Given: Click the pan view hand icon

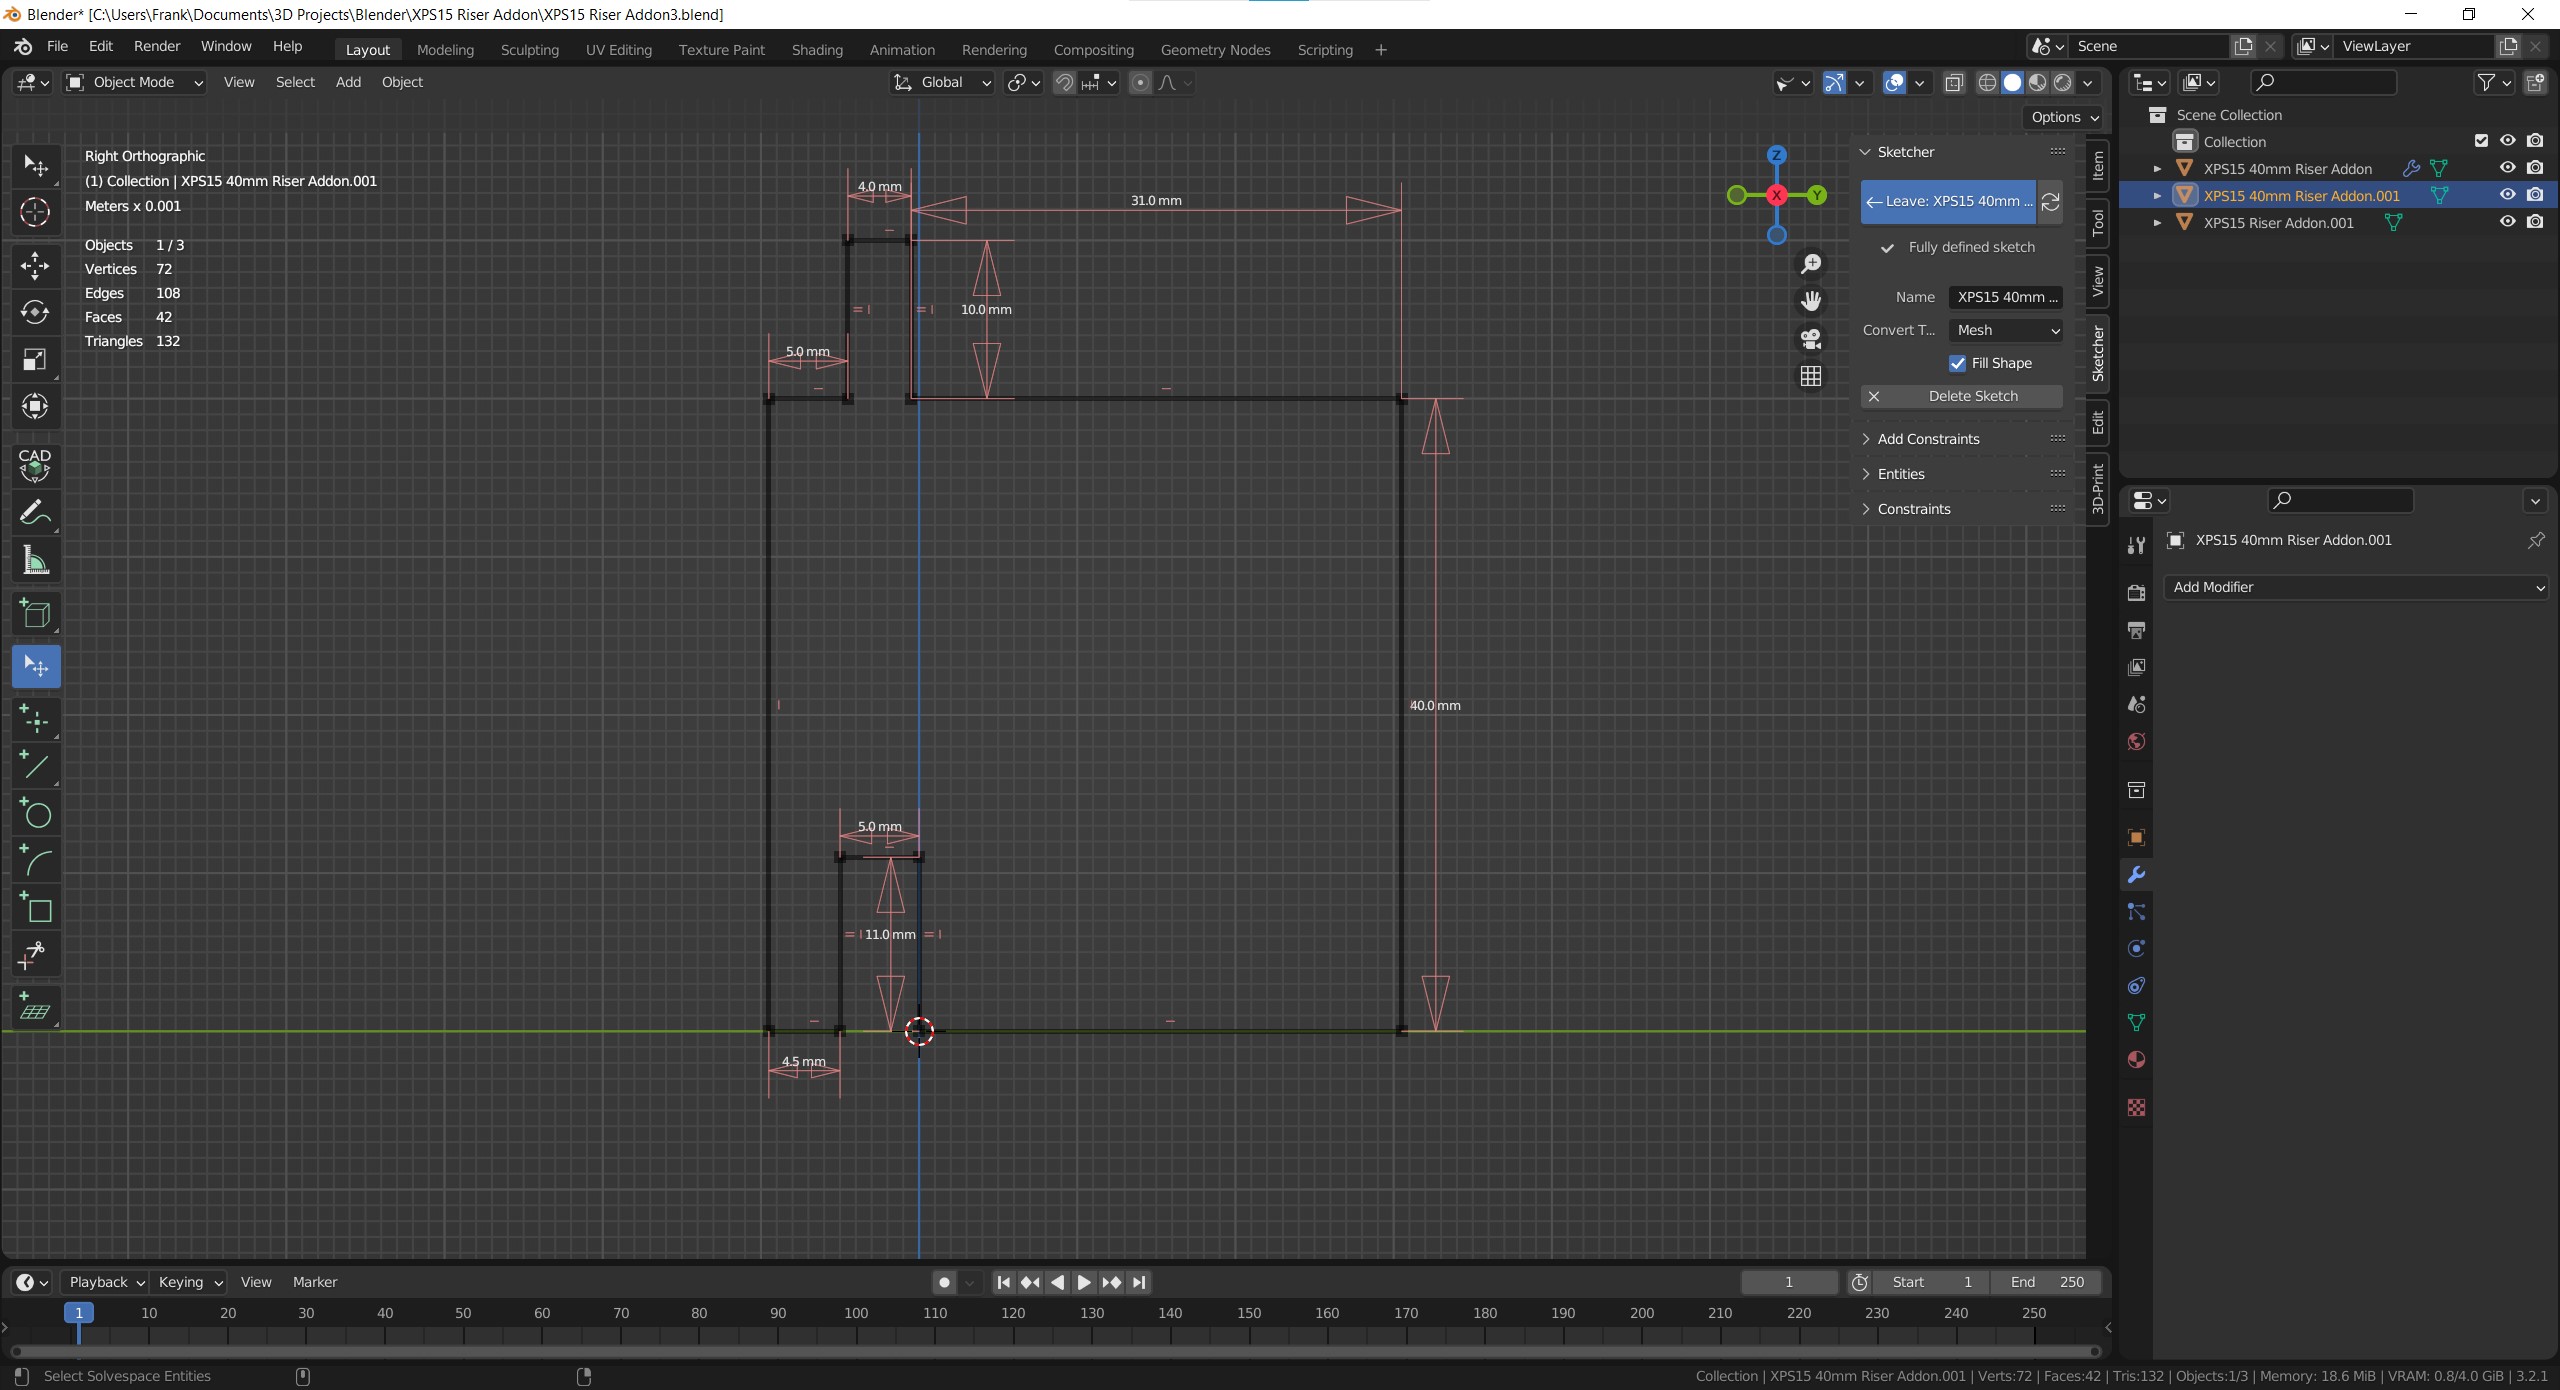Looking at the screenshot, I should pos(1811,301).
